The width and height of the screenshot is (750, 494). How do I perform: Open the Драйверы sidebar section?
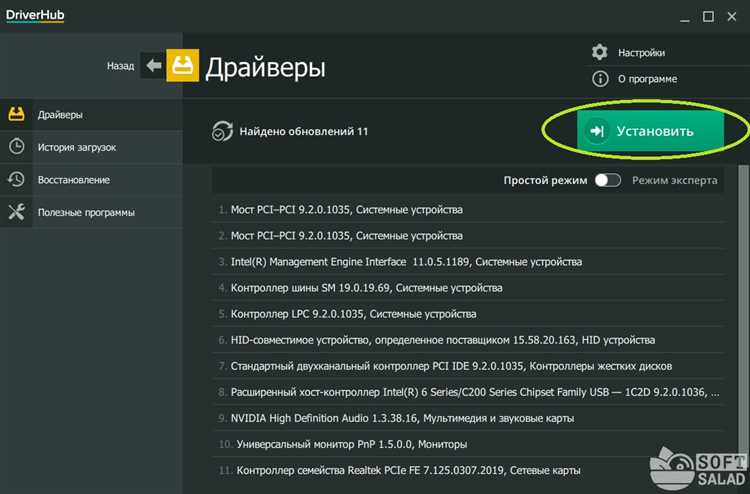[91, 115]
